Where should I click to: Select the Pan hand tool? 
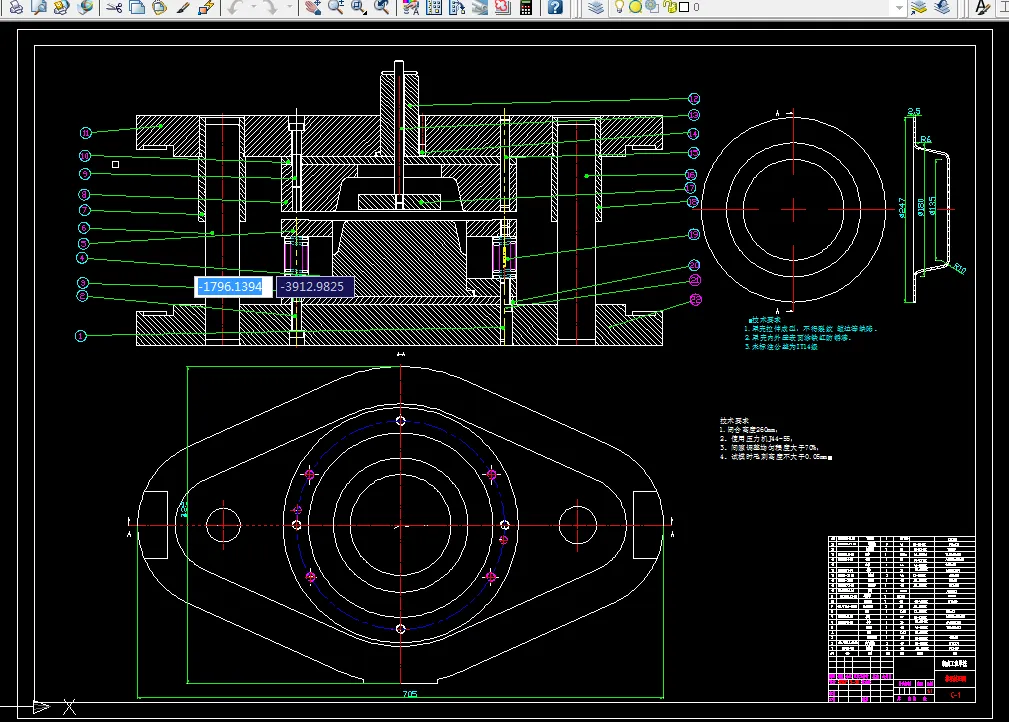click(313, 7)
